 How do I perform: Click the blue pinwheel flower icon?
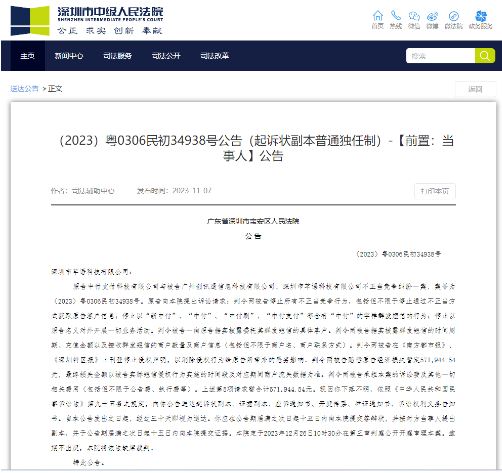click(x=481, y=16)
